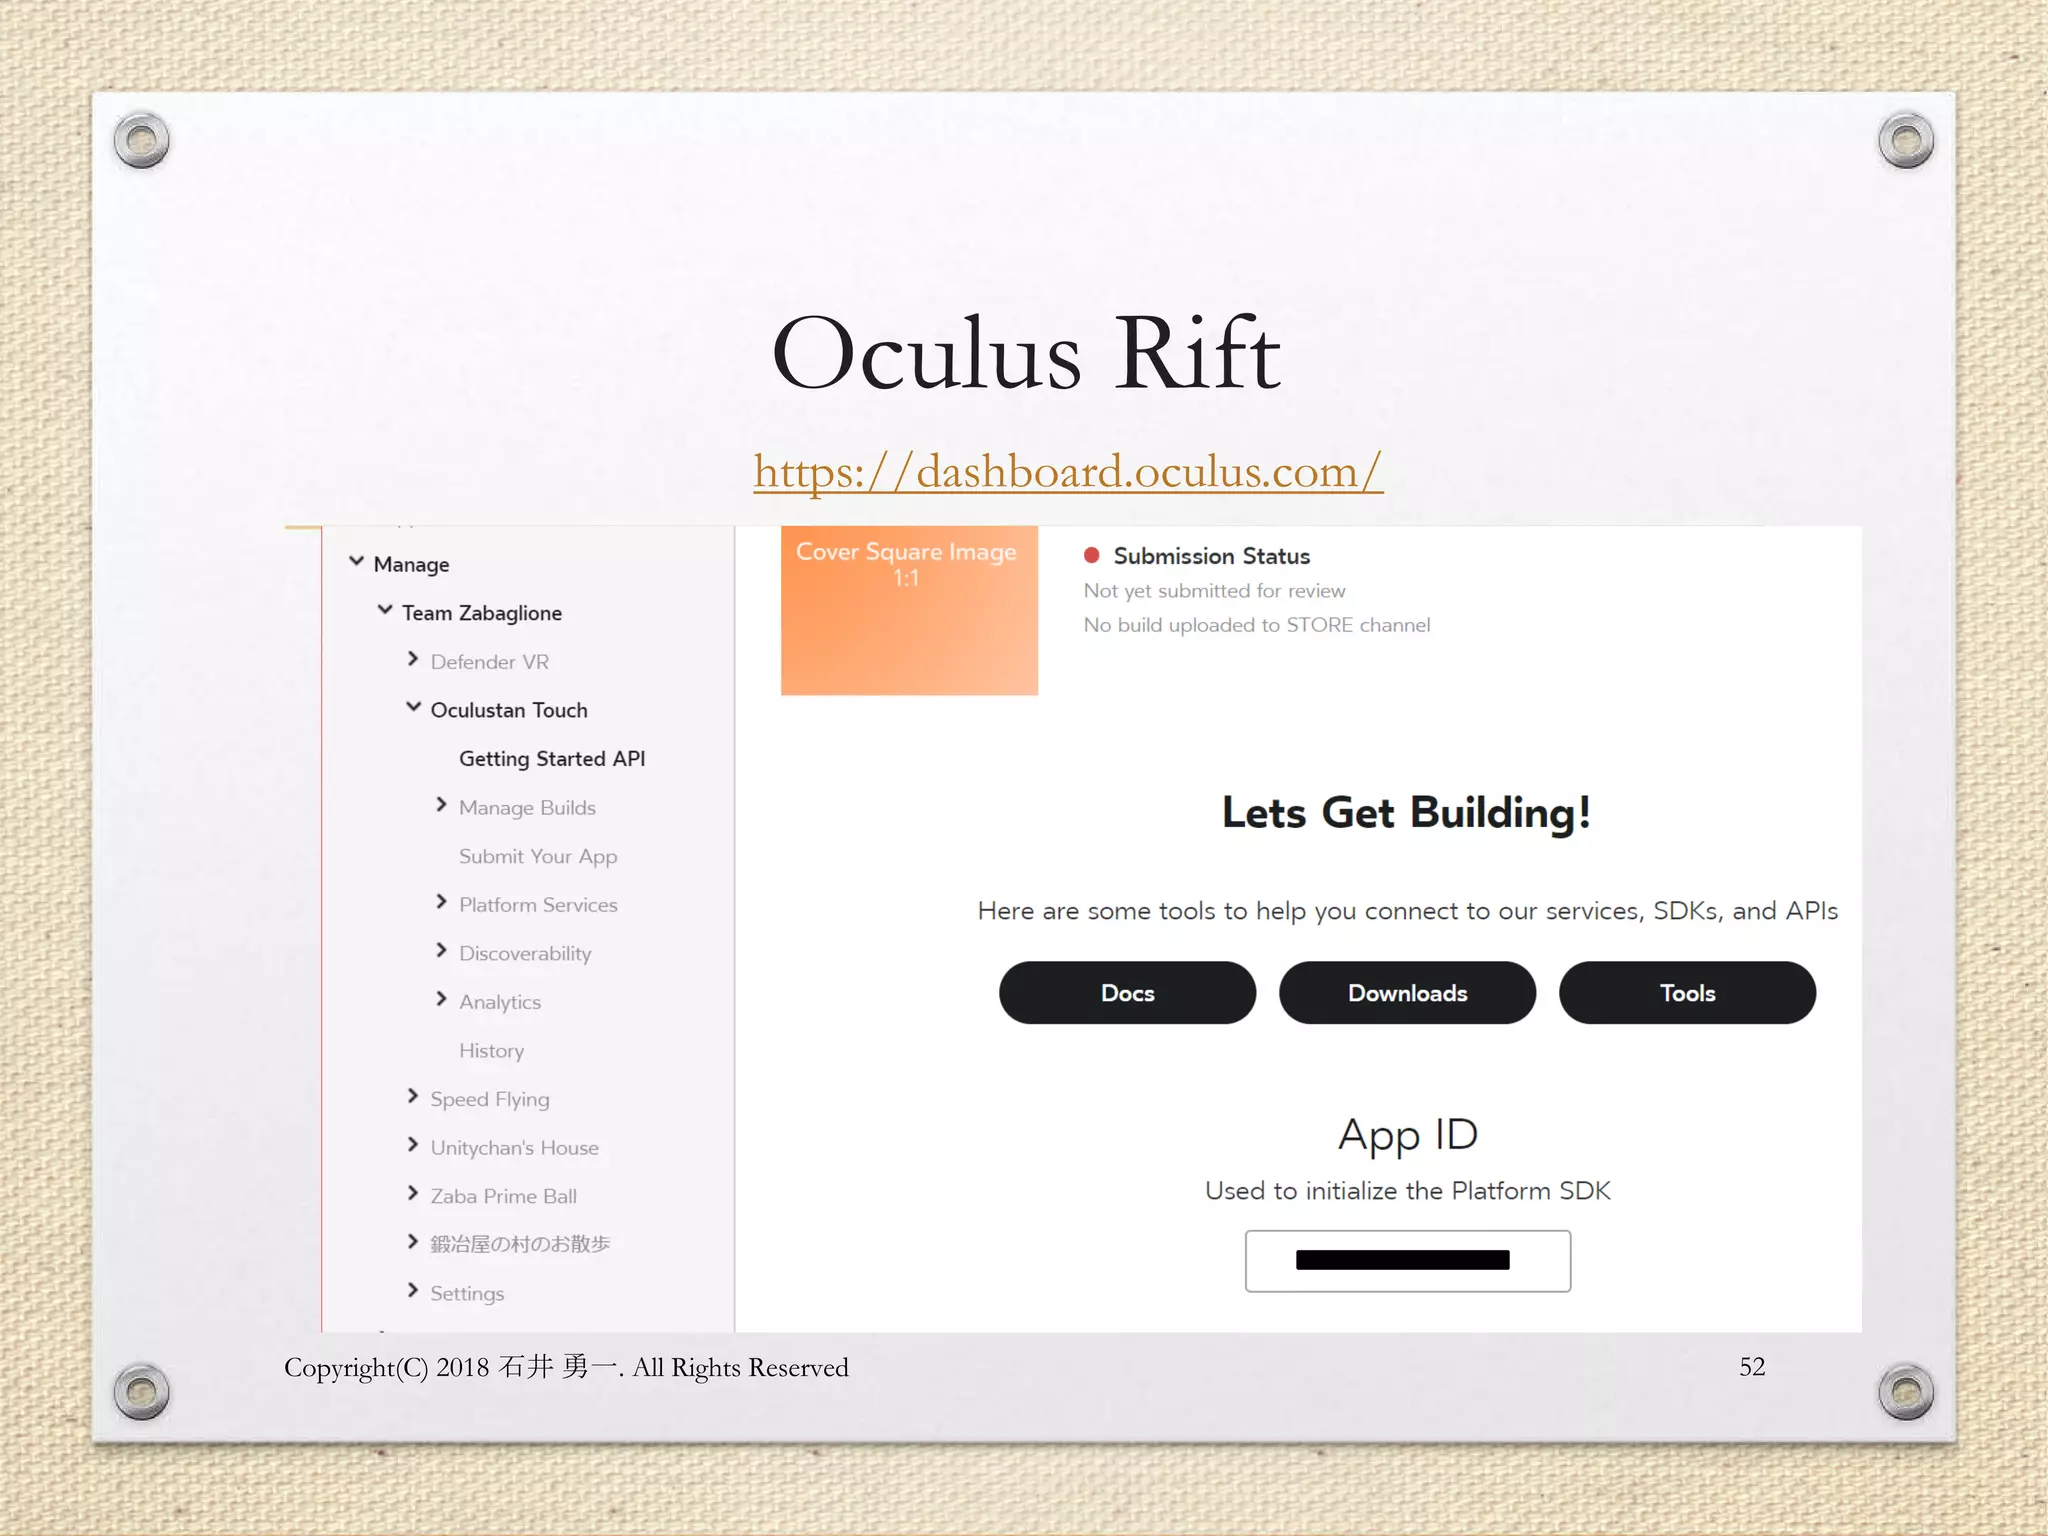Select Defender VR app entry
The image size is (2048, 1536).
pyautogui.click(x=489, y=662)
